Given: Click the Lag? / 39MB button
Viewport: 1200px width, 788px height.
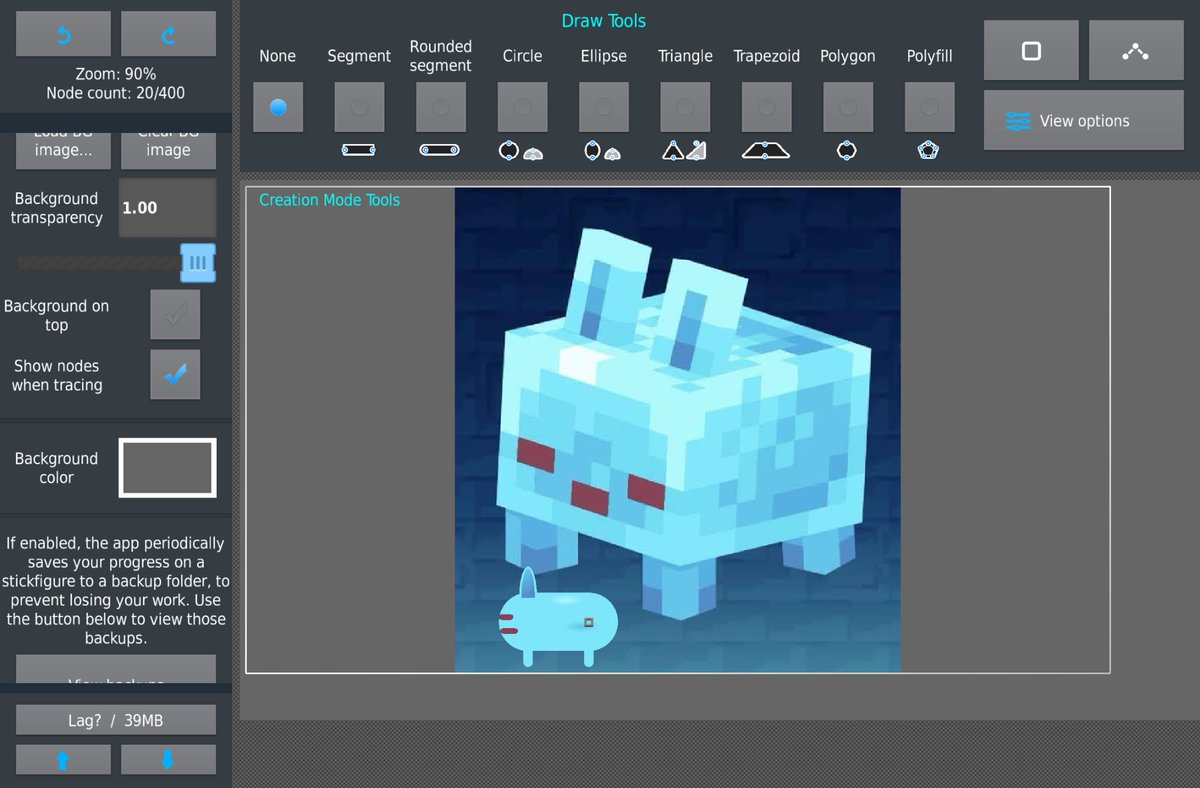Looking at the screenshot, I should (x=116, y=720).
